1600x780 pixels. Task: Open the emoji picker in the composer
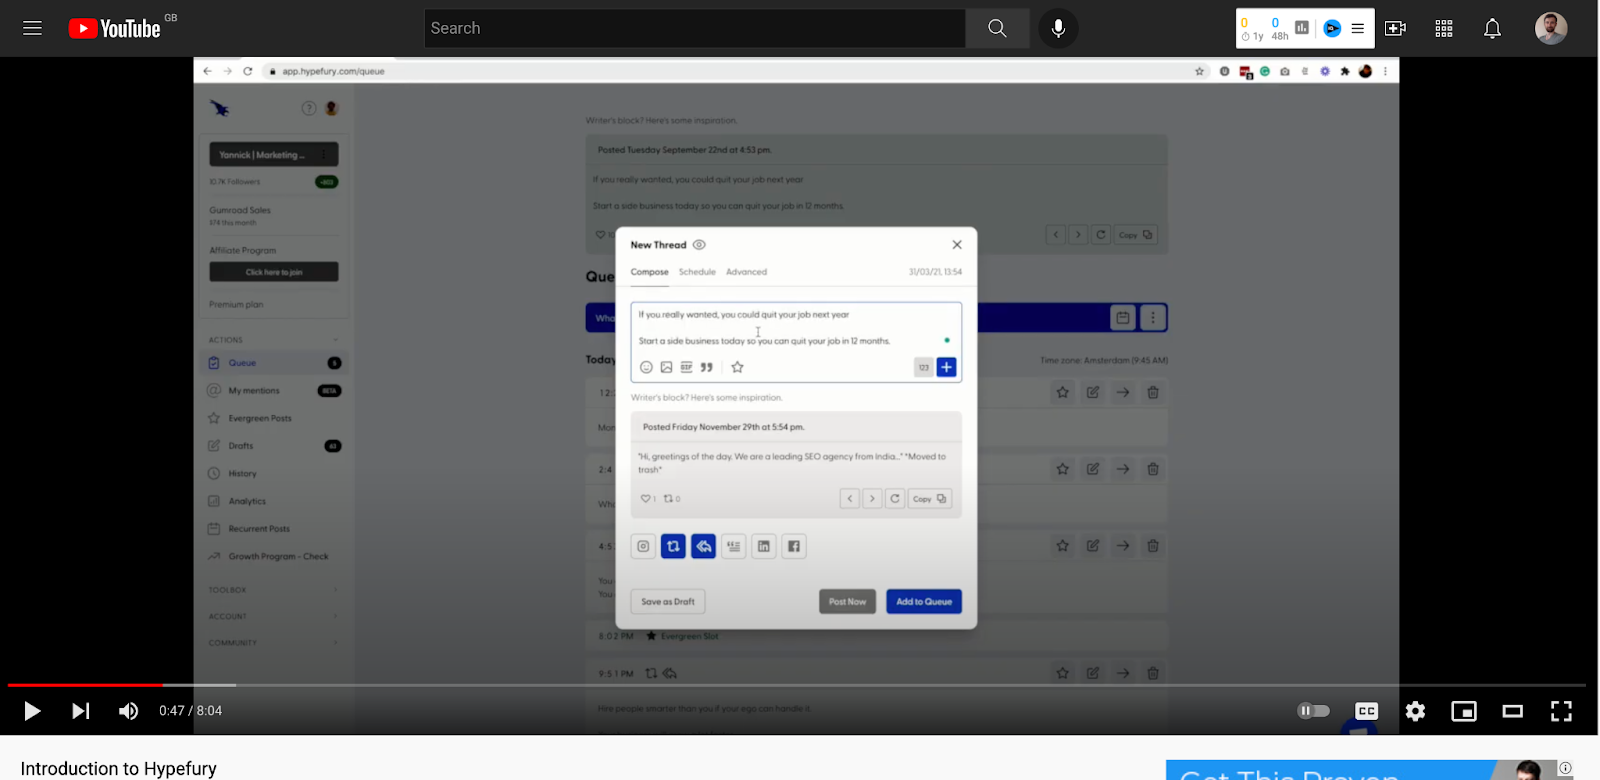646,367
